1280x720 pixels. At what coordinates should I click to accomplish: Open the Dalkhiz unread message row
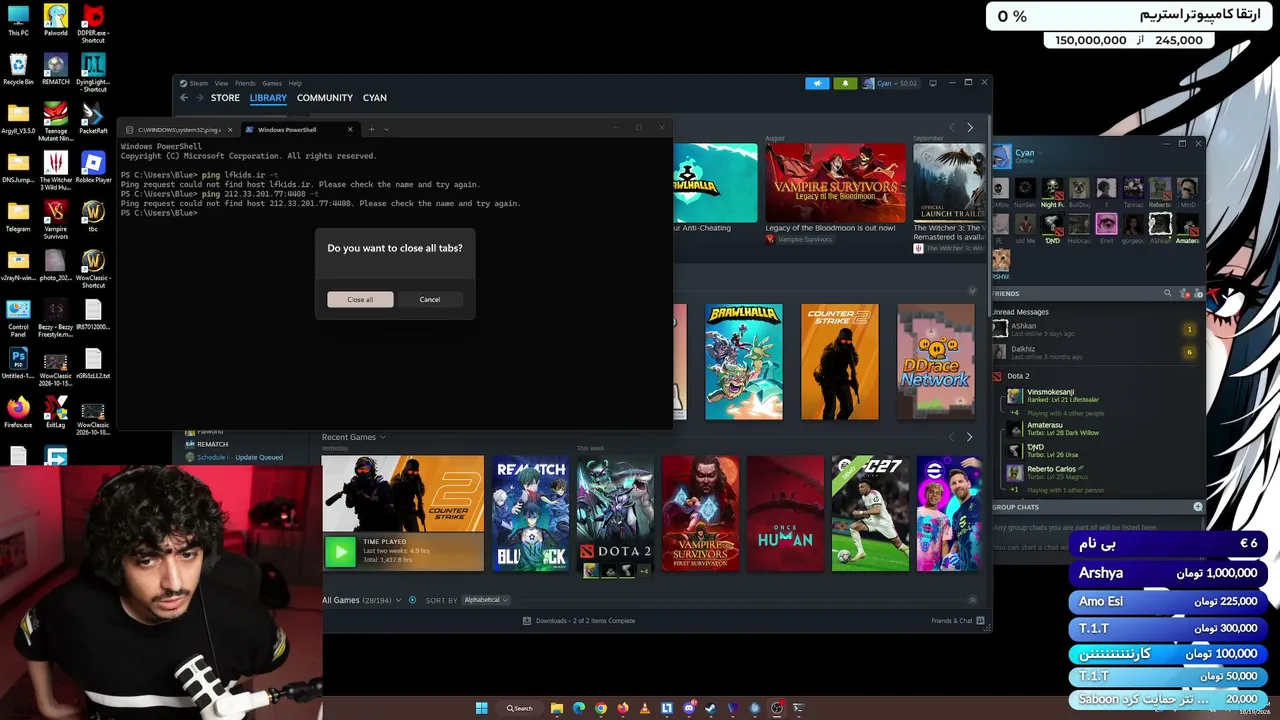[1098, 352]
